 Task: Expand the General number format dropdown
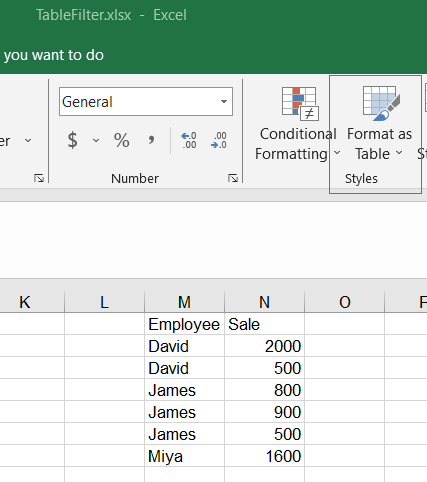pos(224,102)
